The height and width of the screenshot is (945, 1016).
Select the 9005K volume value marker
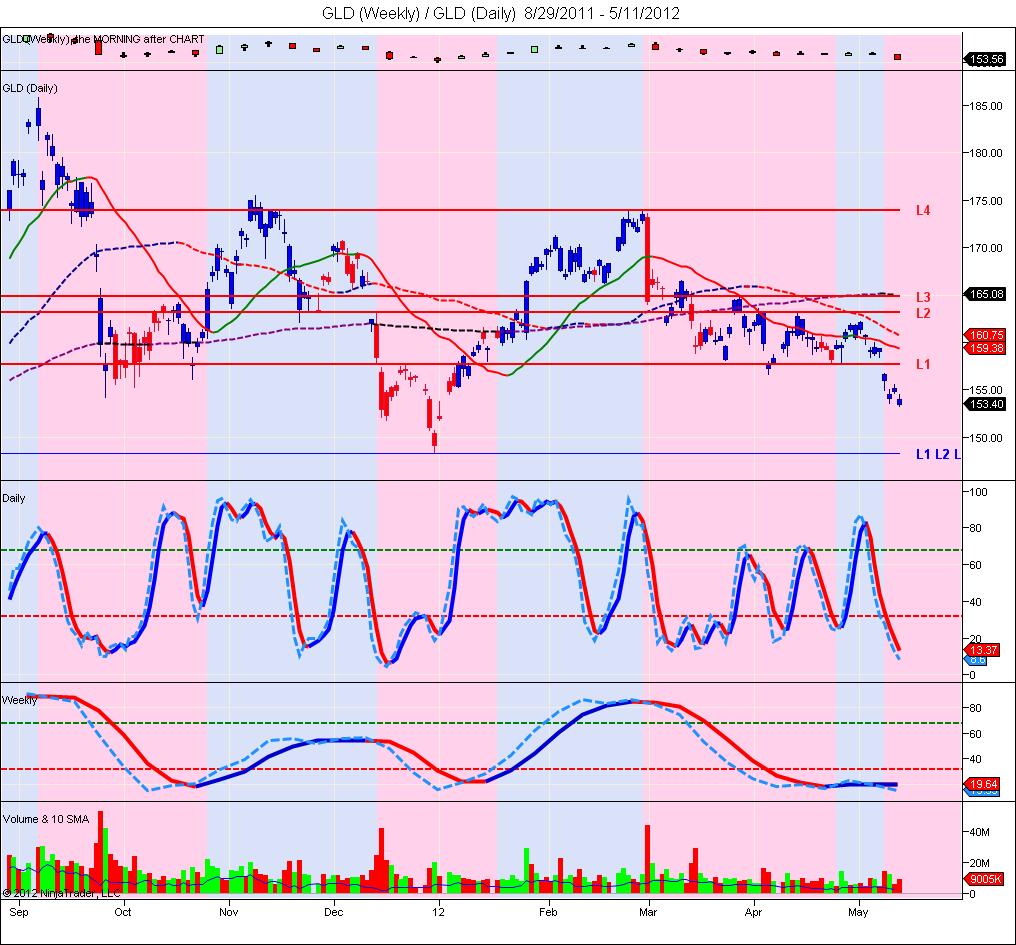pos(986,880)
